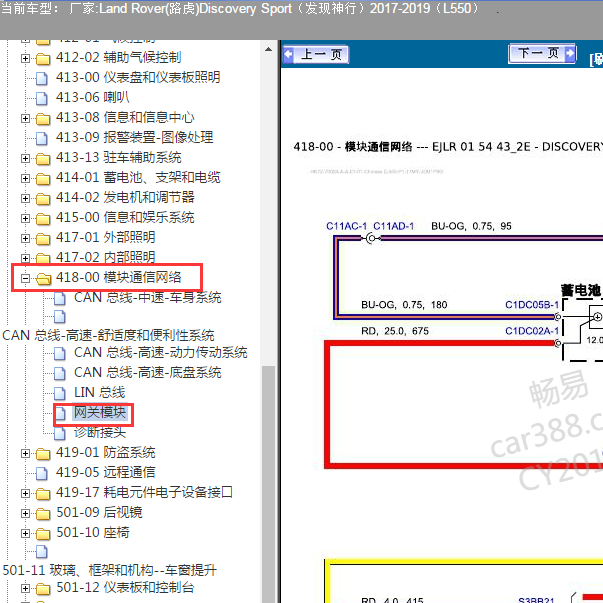Click the 417-01 外部照明 folder icon
Viewport: 603px width, 603px height.
43,239
